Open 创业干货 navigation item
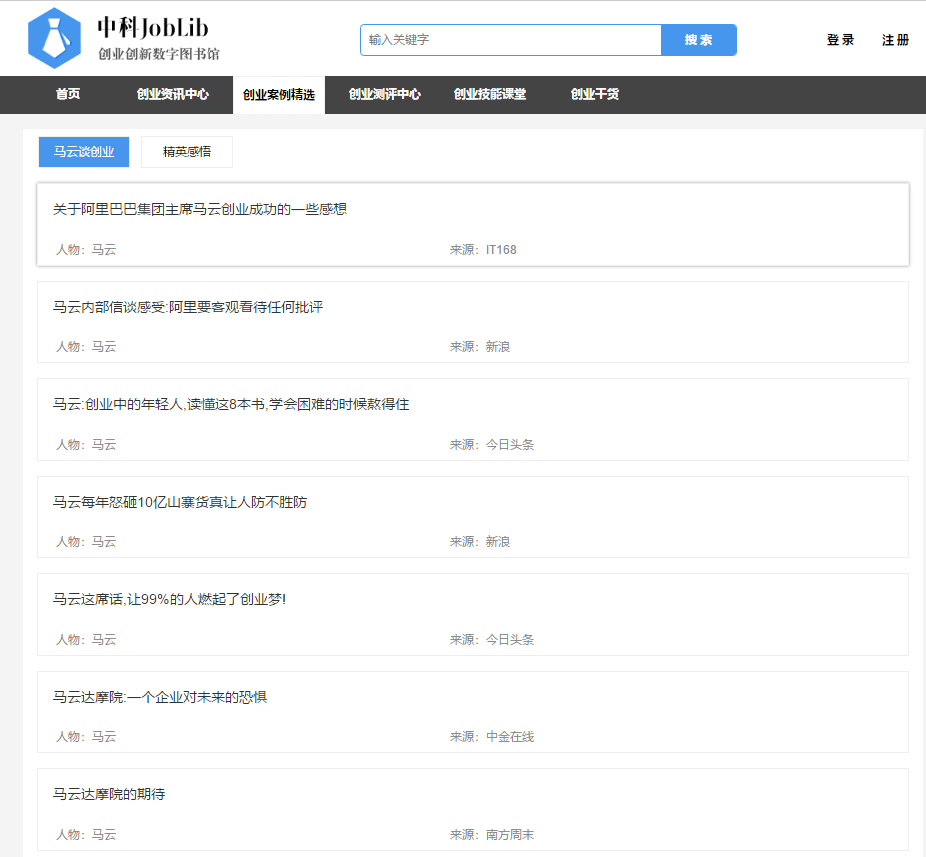The width and height of the screenshot is (926, 857). pos(595,95)
